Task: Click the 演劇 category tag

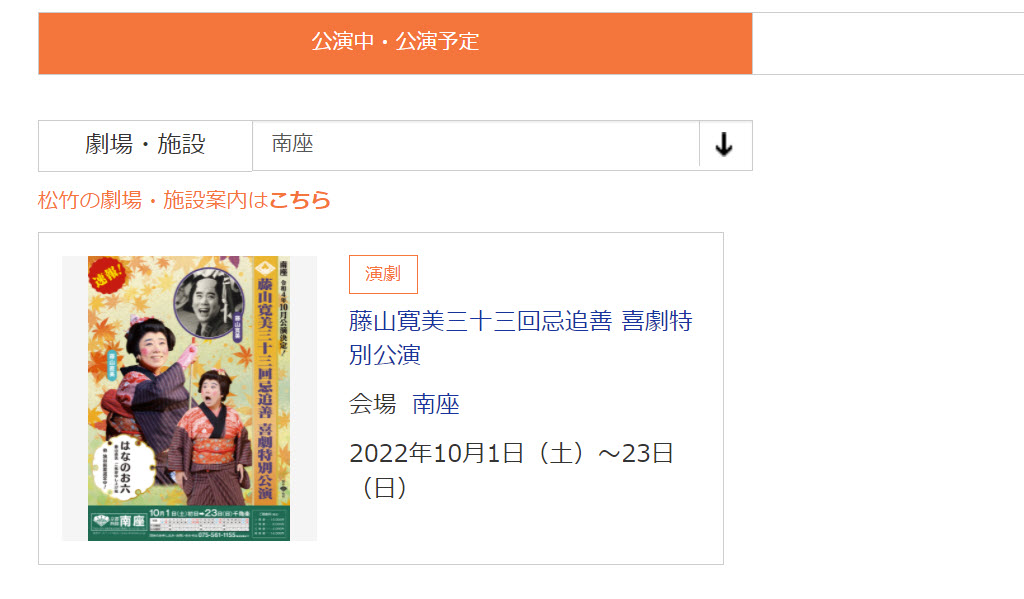Action: (383, 274)
